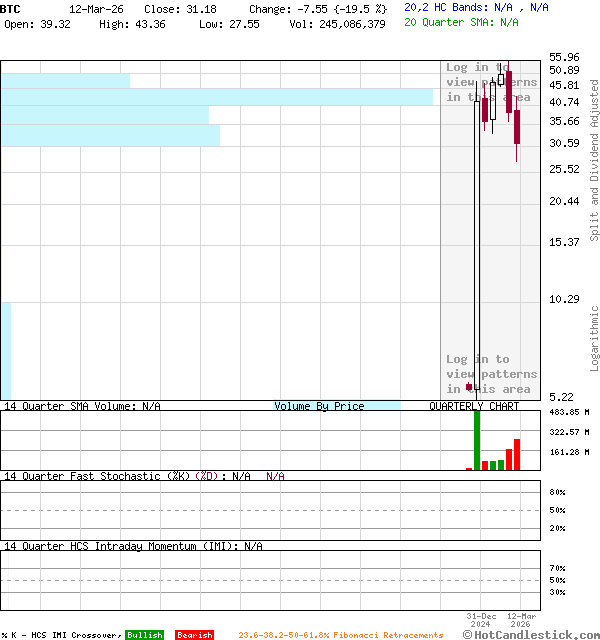The height and width of the screenshot is (640, 600).
Task: Click the BTC ticker symbol
Action: click(x=10, y=8)
